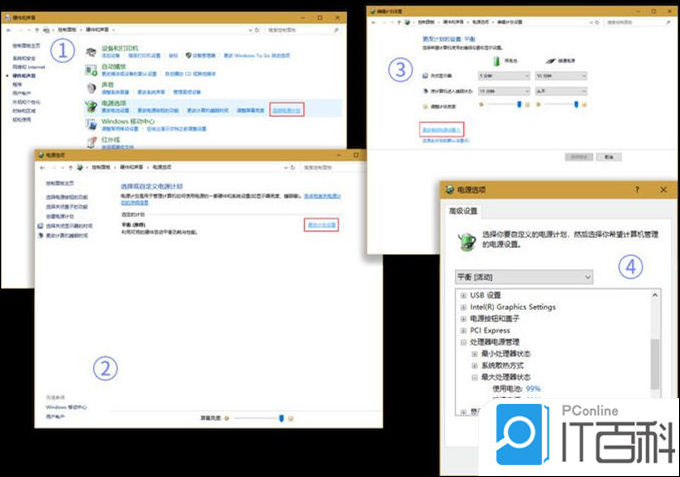
Task: Click 更改计划设置 link in Power Options
Action: tap(321, 225)
